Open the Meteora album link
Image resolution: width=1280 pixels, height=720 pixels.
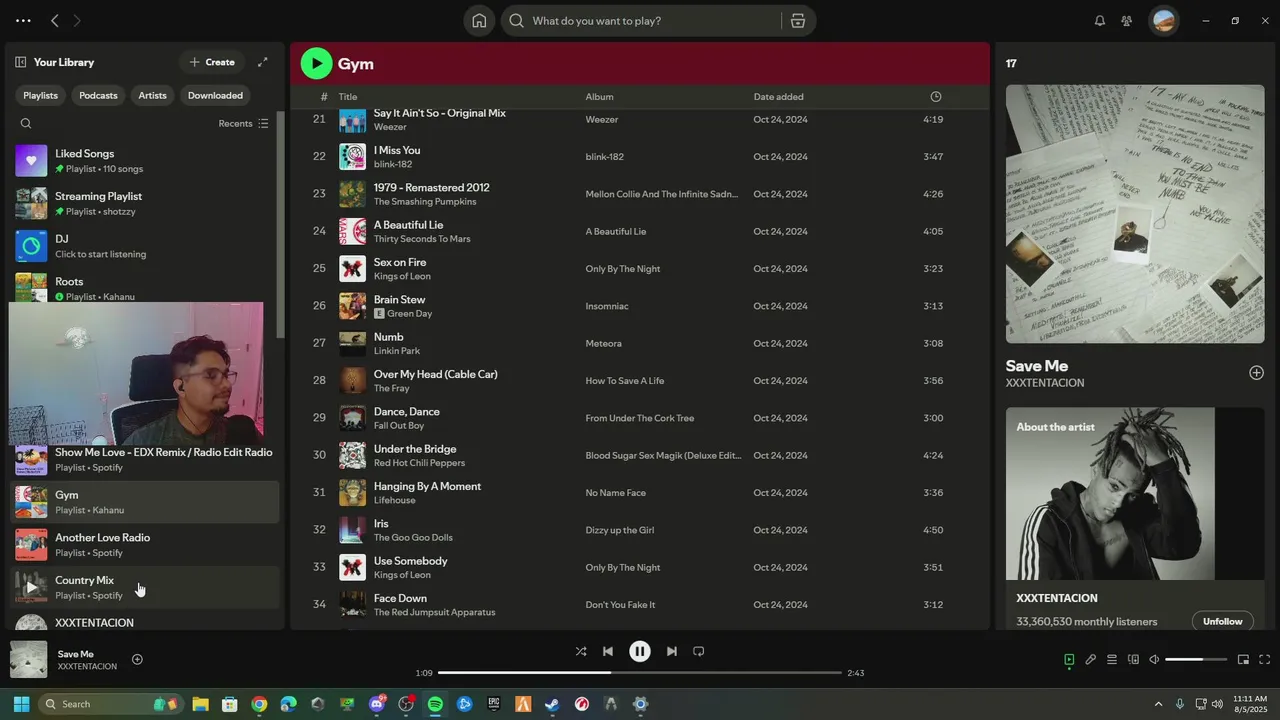pos(604,343)
